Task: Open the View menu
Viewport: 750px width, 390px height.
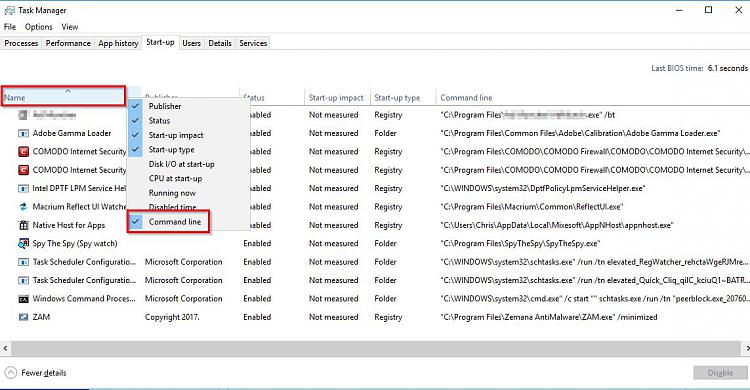Action: 69,27
